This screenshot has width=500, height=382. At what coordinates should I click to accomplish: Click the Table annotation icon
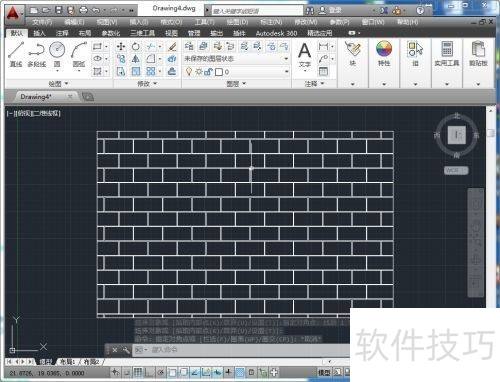pos(323,71)
